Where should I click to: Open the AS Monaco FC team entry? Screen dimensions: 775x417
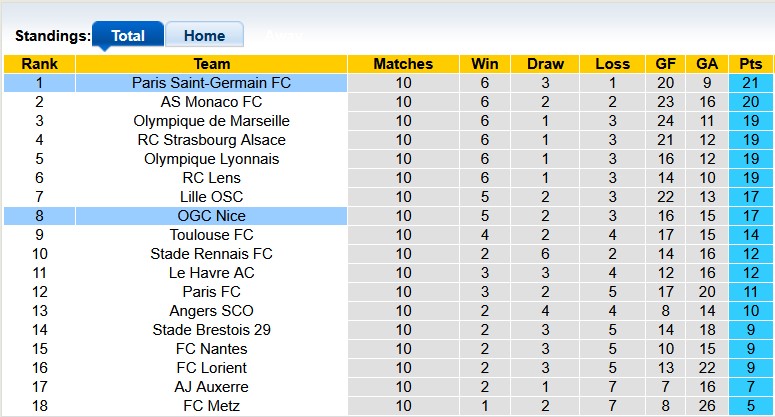pos(211,102)
